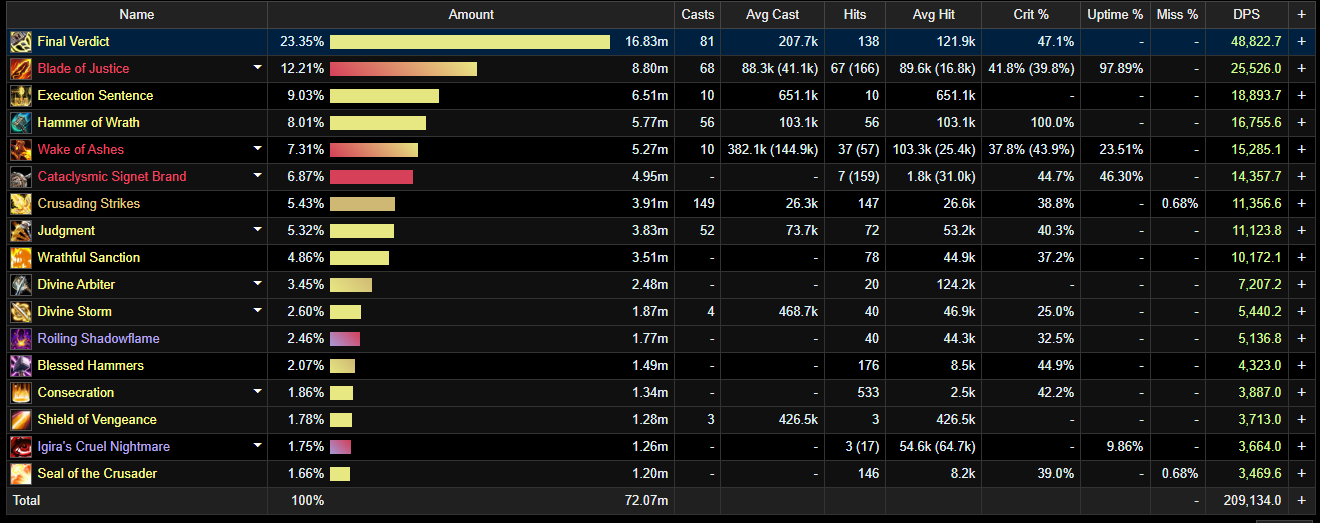Expand the Blade of Justice breakdown arrow

click(x=257, y=68)
